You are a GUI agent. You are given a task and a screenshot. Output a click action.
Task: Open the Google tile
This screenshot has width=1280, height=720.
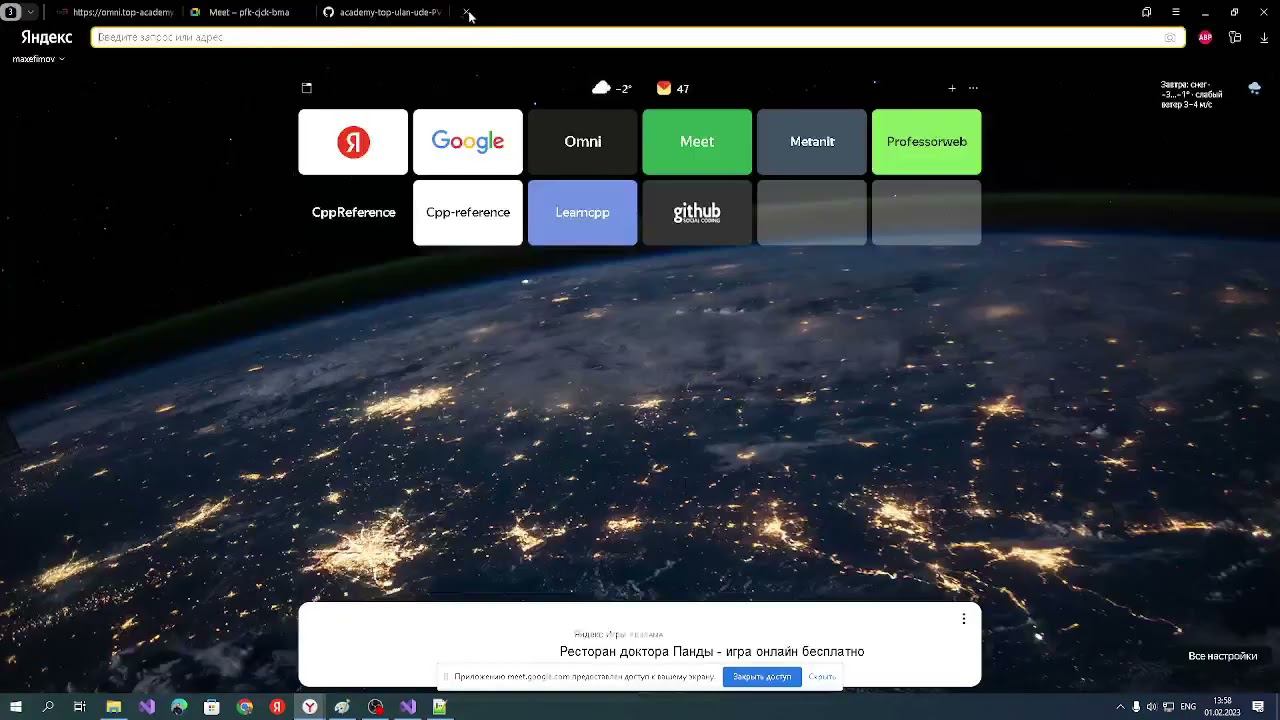pyautogui.click(x=468, y=142)
